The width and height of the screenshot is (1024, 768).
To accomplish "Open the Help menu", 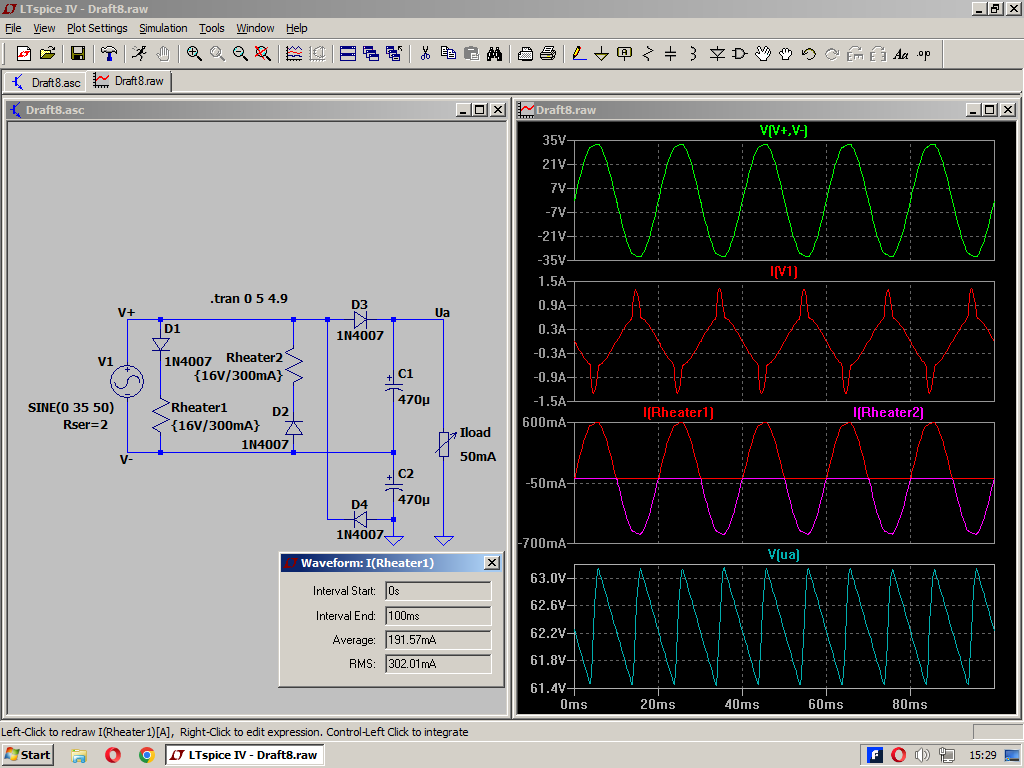I will 296,28.
